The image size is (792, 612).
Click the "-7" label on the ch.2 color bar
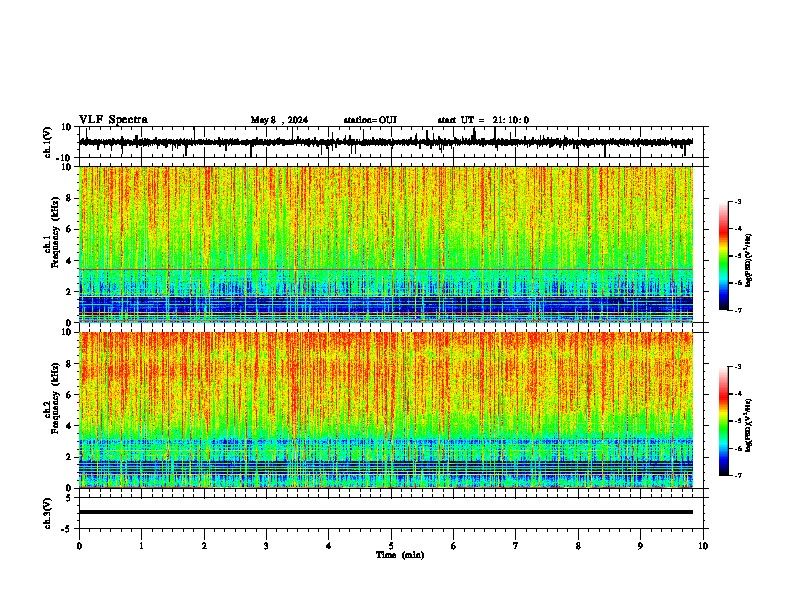click(737, 475)
